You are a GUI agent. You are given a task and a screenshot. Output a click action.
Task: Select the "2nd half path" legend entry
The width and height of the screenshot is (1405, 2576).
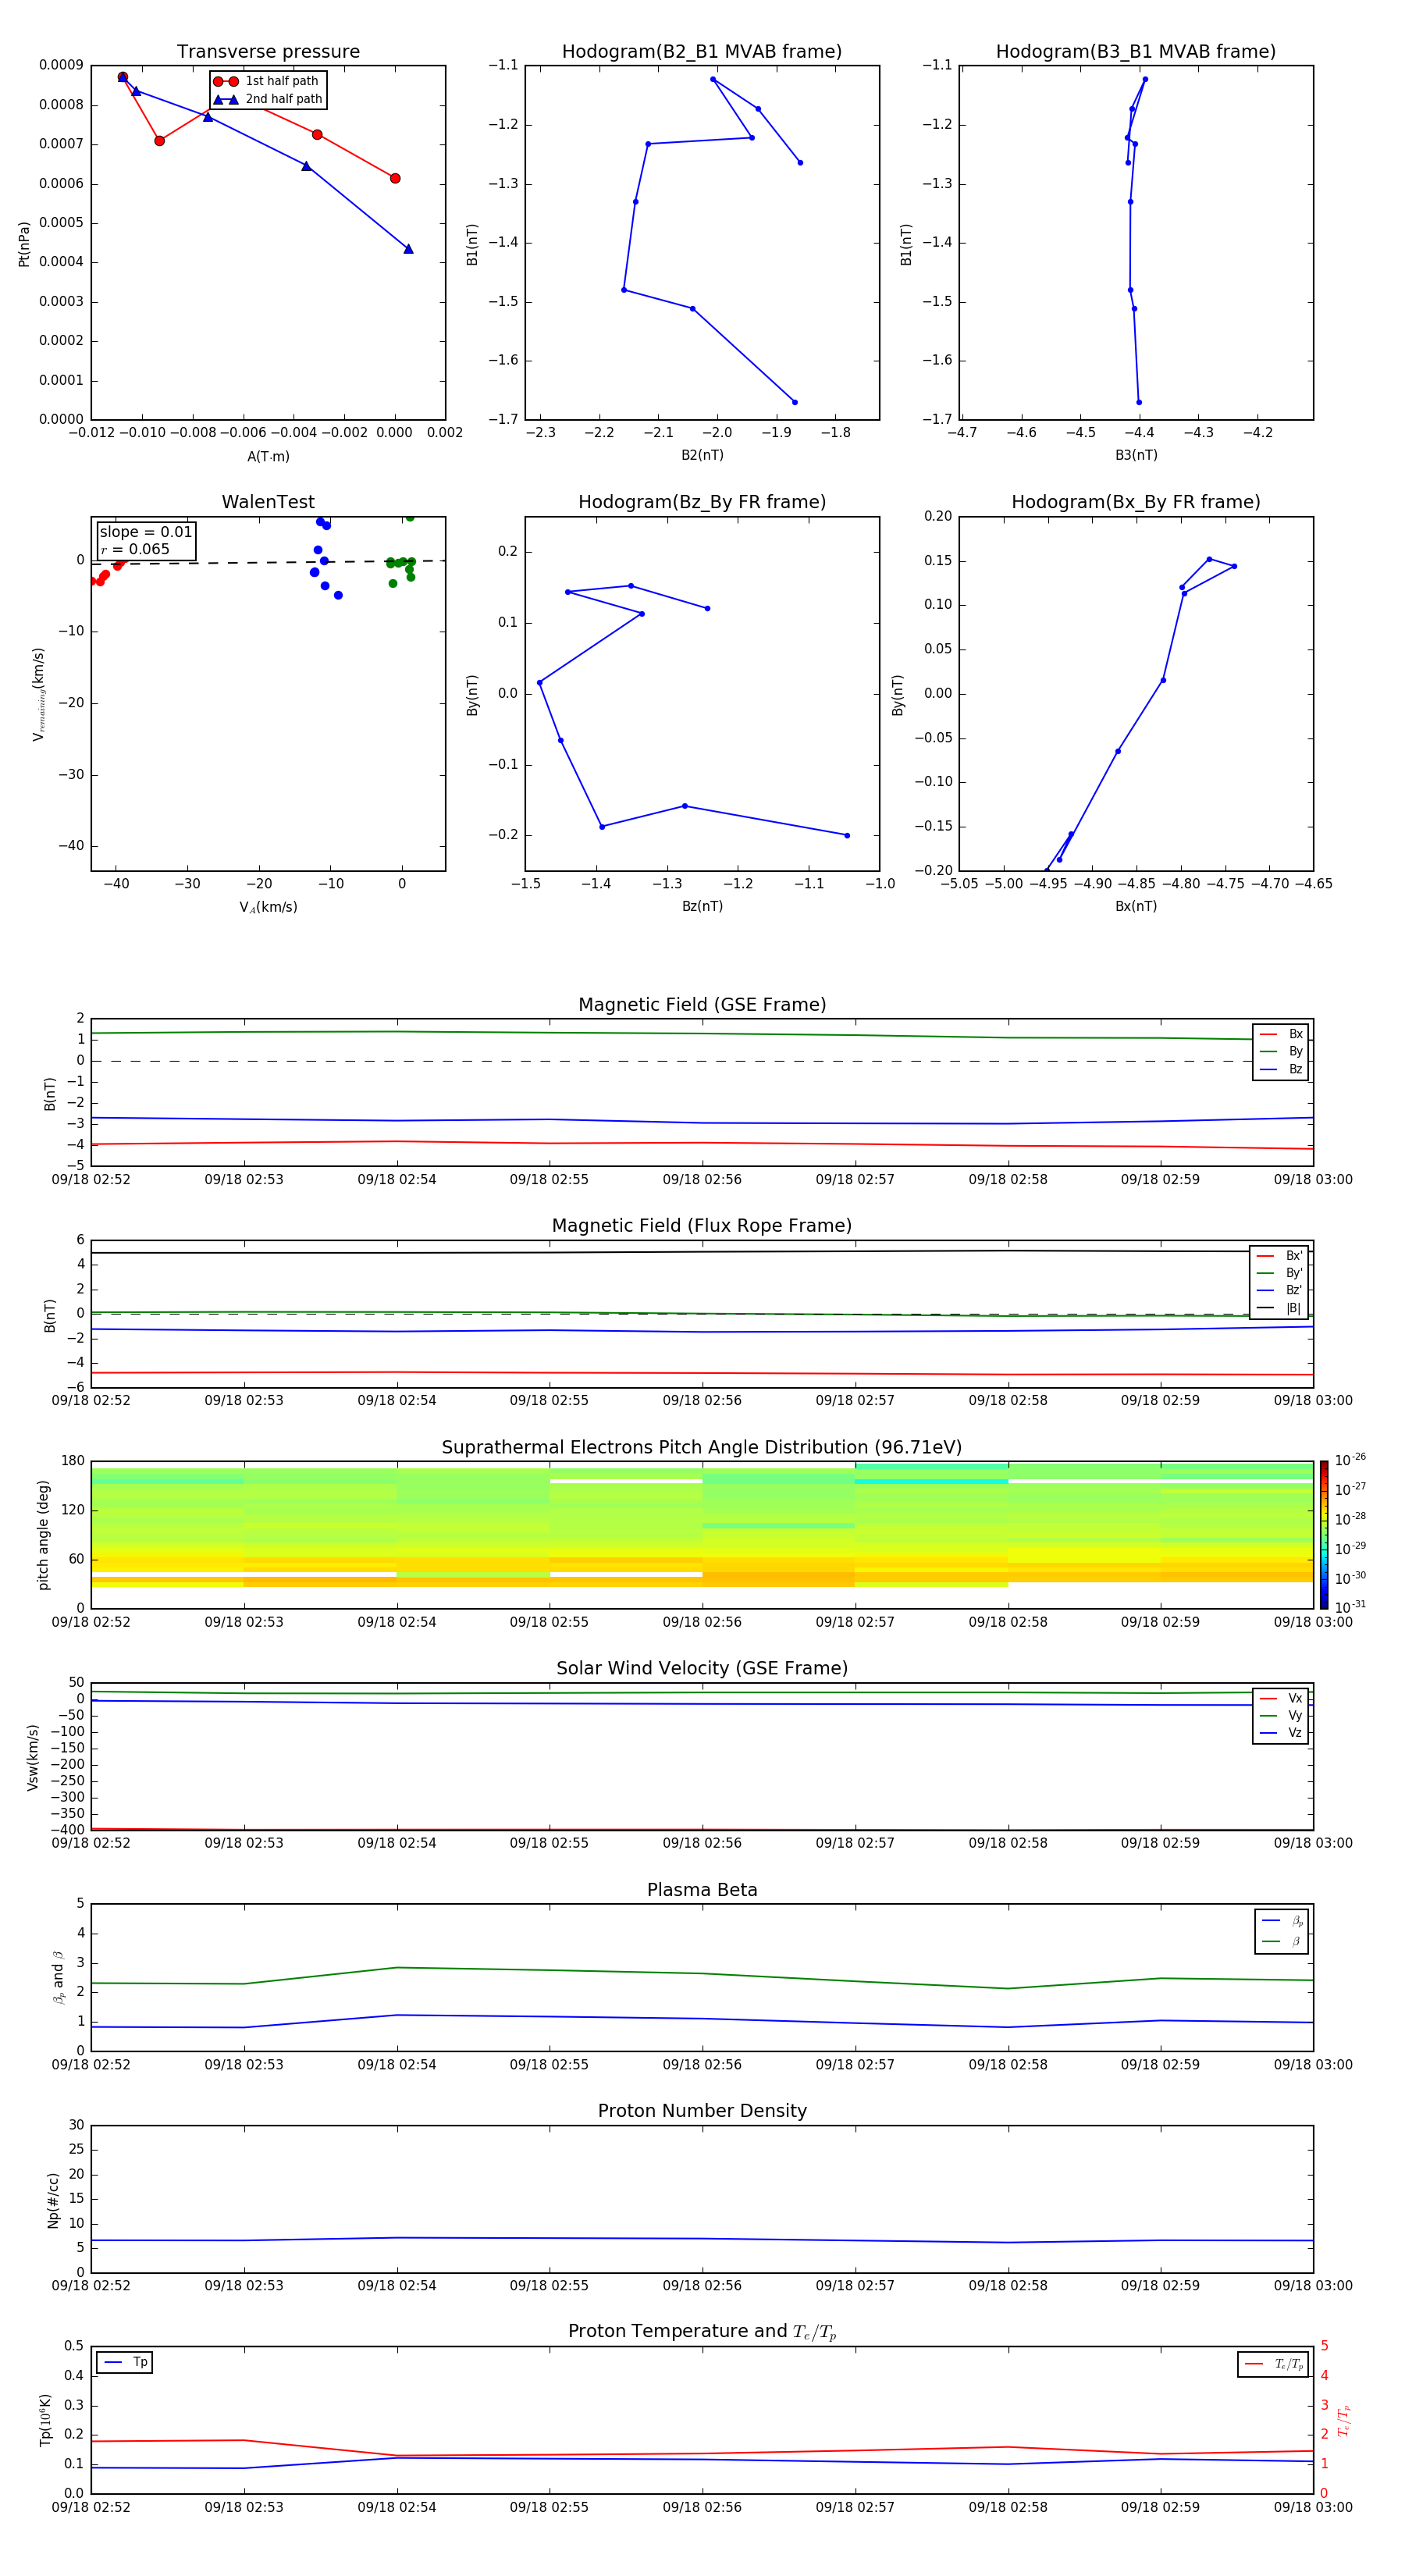coord(268,99)
